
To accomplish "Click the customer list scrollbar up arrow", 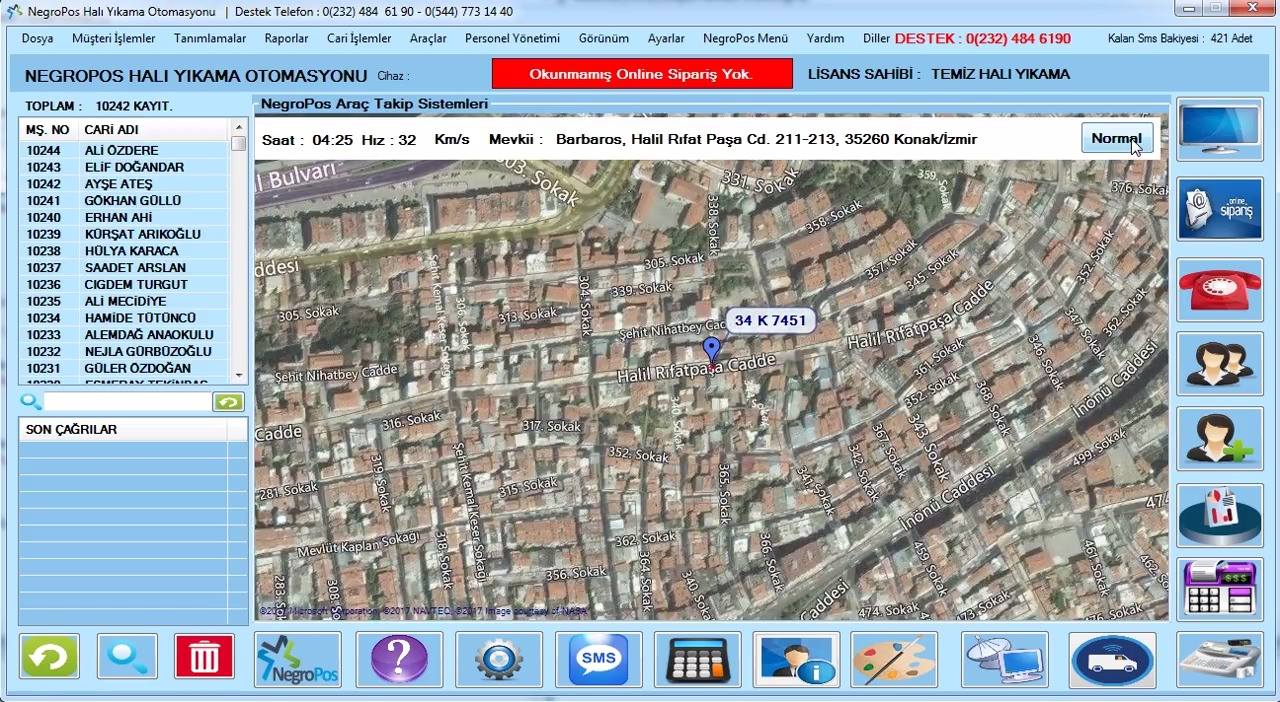I will 238,127.
